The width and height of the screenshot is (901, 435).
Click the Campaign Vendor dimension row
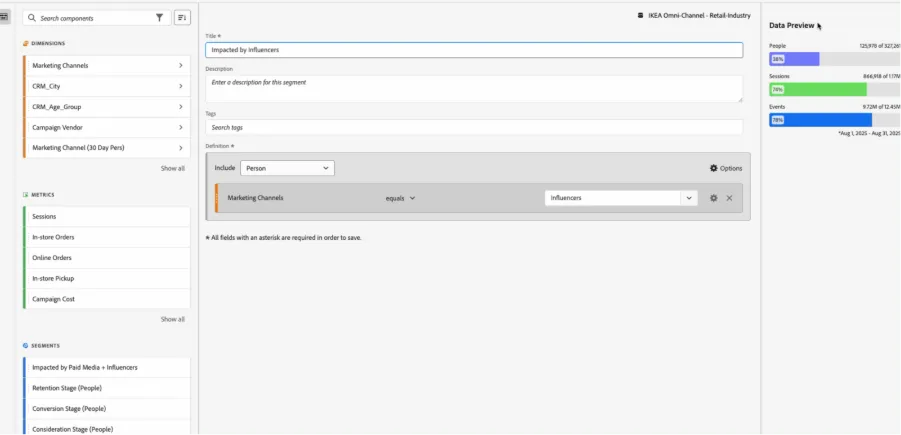pos(107,128)
